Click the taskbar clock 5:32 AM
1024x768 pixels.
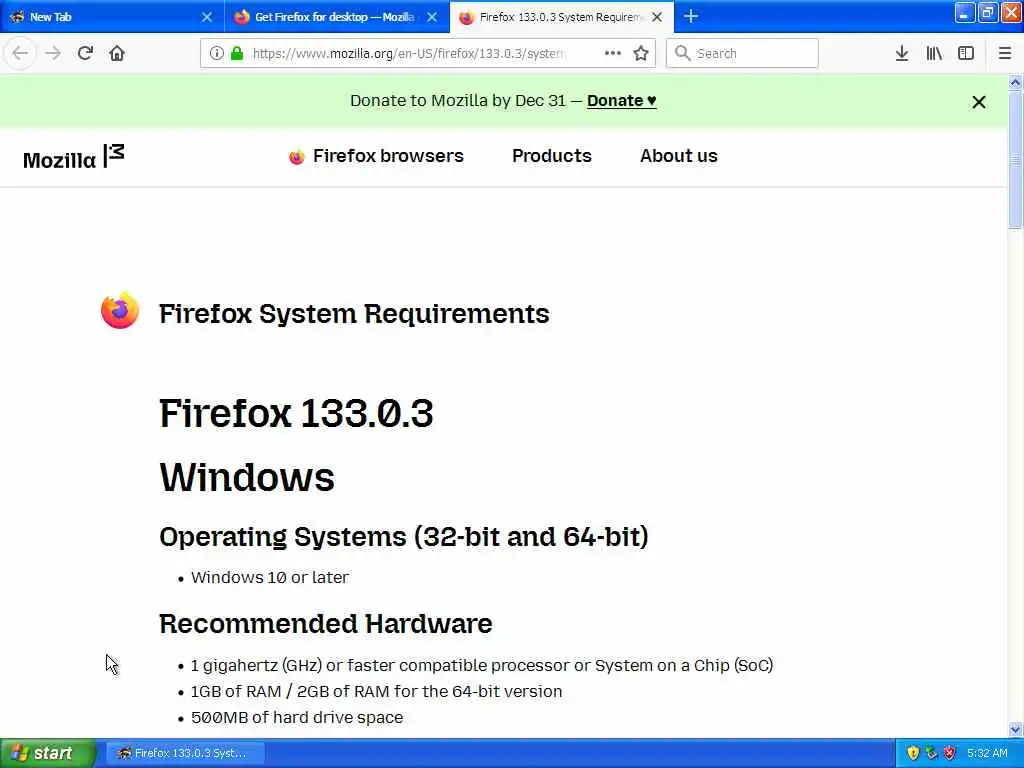[x=987, y=753]
